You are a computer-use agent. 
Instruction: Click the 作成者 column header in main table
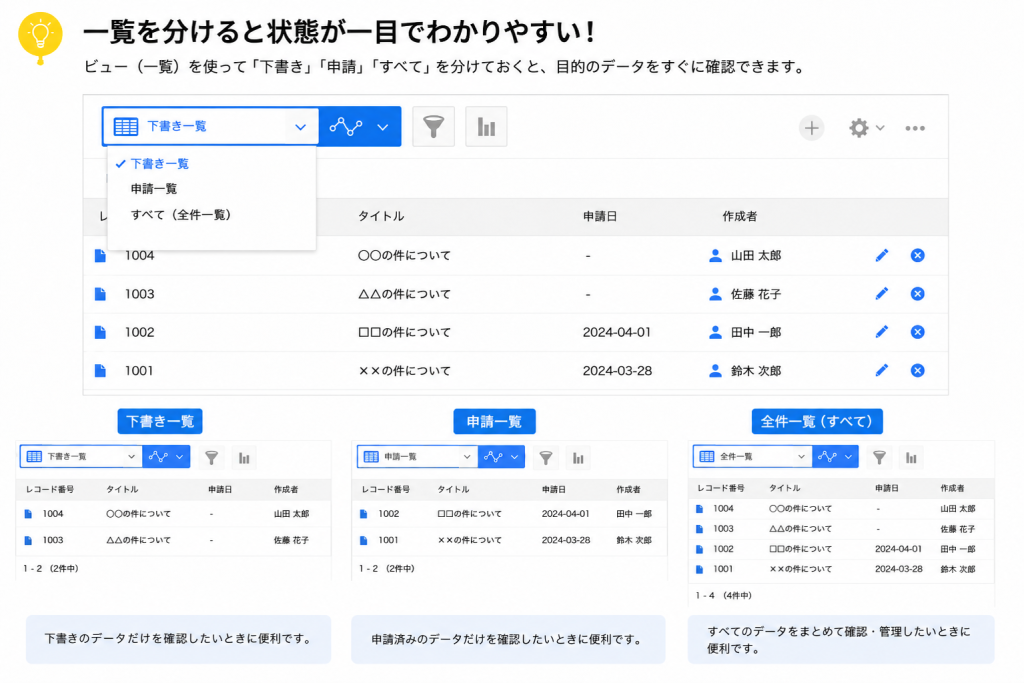[x=739, y=216]
